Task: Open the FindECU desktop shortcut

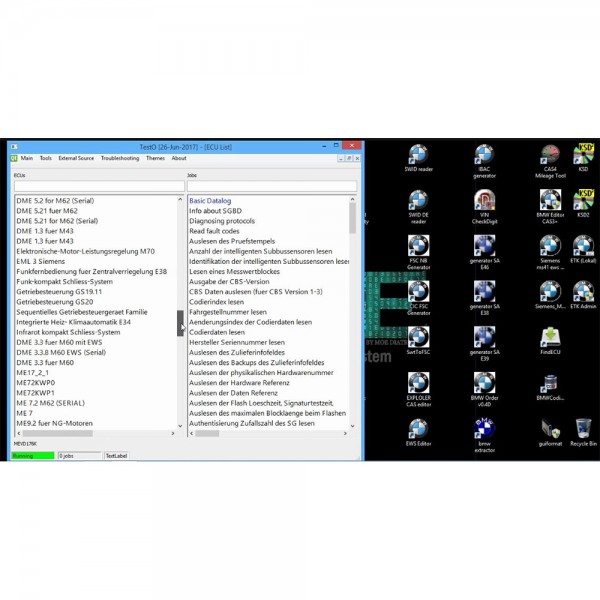Action: coord(549,337)
